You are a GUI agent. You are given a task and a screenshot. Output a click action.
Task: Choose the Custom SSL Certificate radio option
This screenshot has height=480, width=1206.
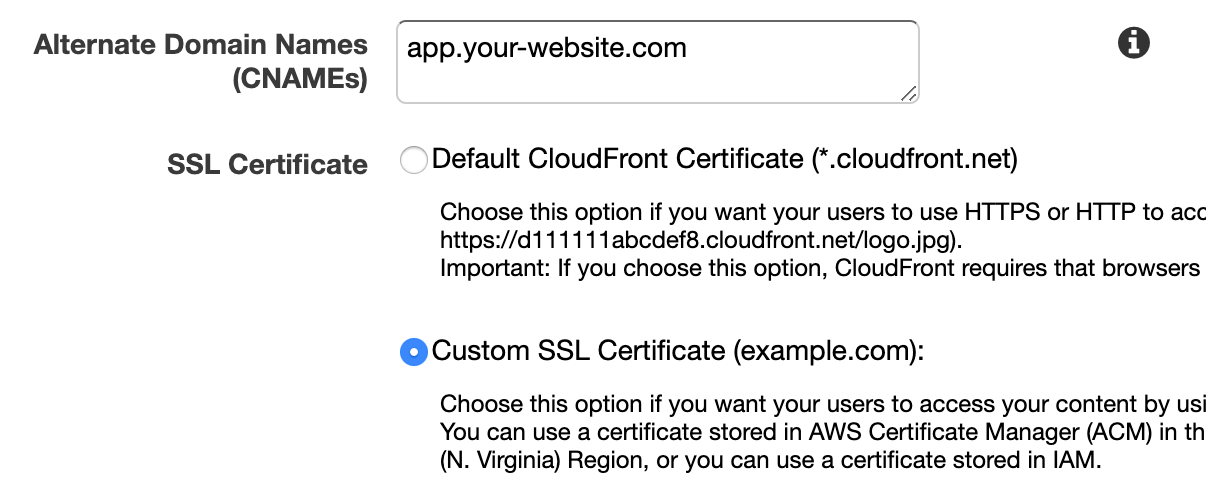413,352
